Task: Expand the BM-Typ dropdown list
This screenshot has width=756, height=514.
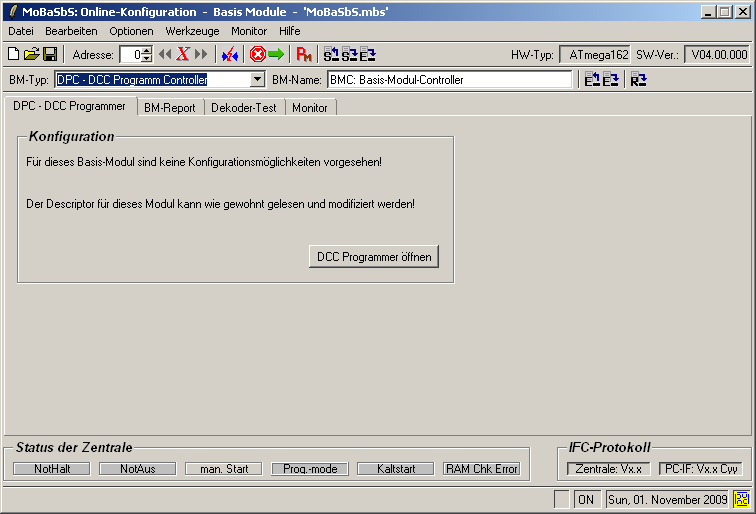Action: pos(257,80)
